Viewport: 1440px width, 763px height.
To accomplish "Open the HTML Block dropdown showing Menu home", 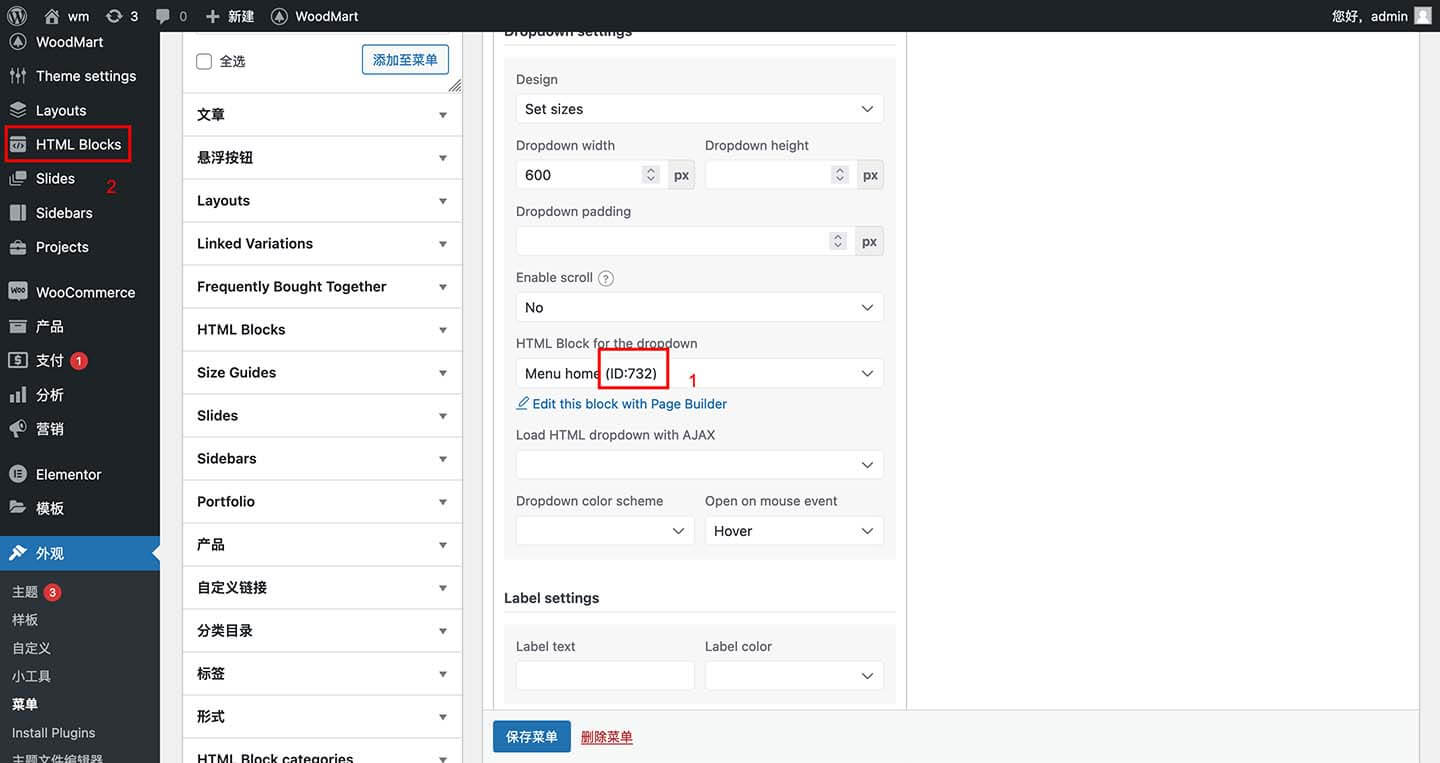I will (700, 373).
